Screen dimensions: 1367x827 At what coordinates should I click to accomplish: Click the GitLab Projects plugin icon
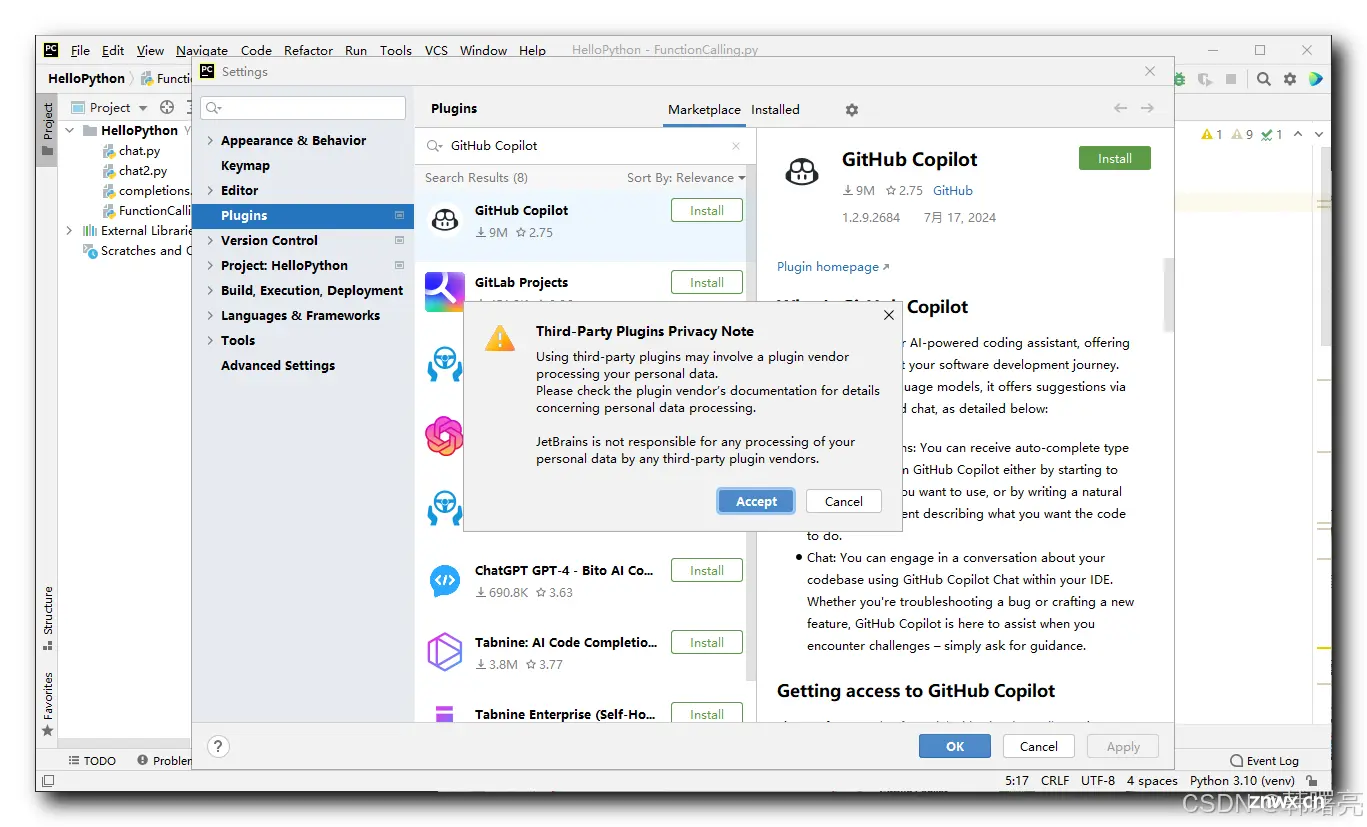tap(445, 291)
